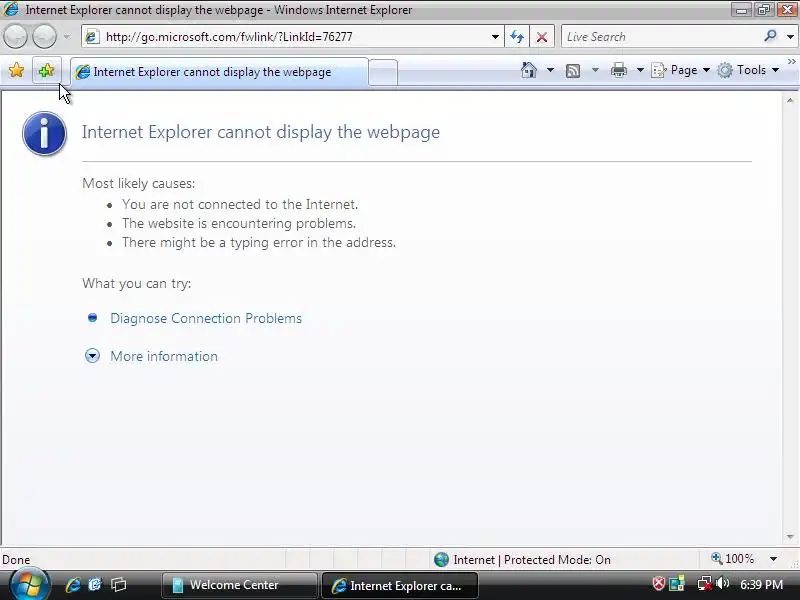Click 'You are not connected to the Internet.'

[240, 204]
